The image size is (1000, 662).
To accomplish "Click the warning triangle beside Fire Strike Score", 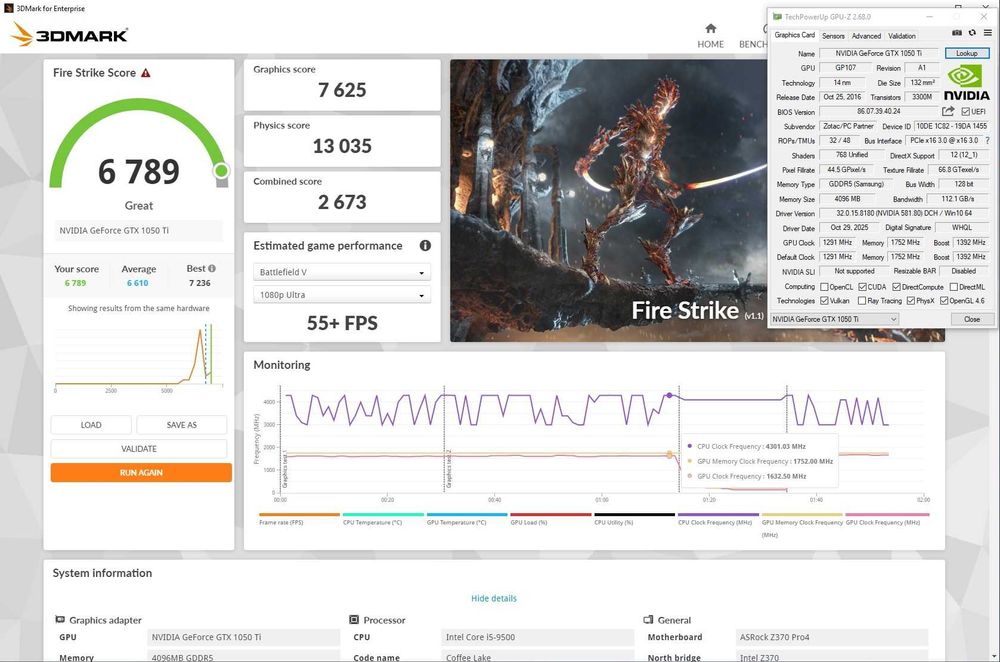I will click(145, 73).
